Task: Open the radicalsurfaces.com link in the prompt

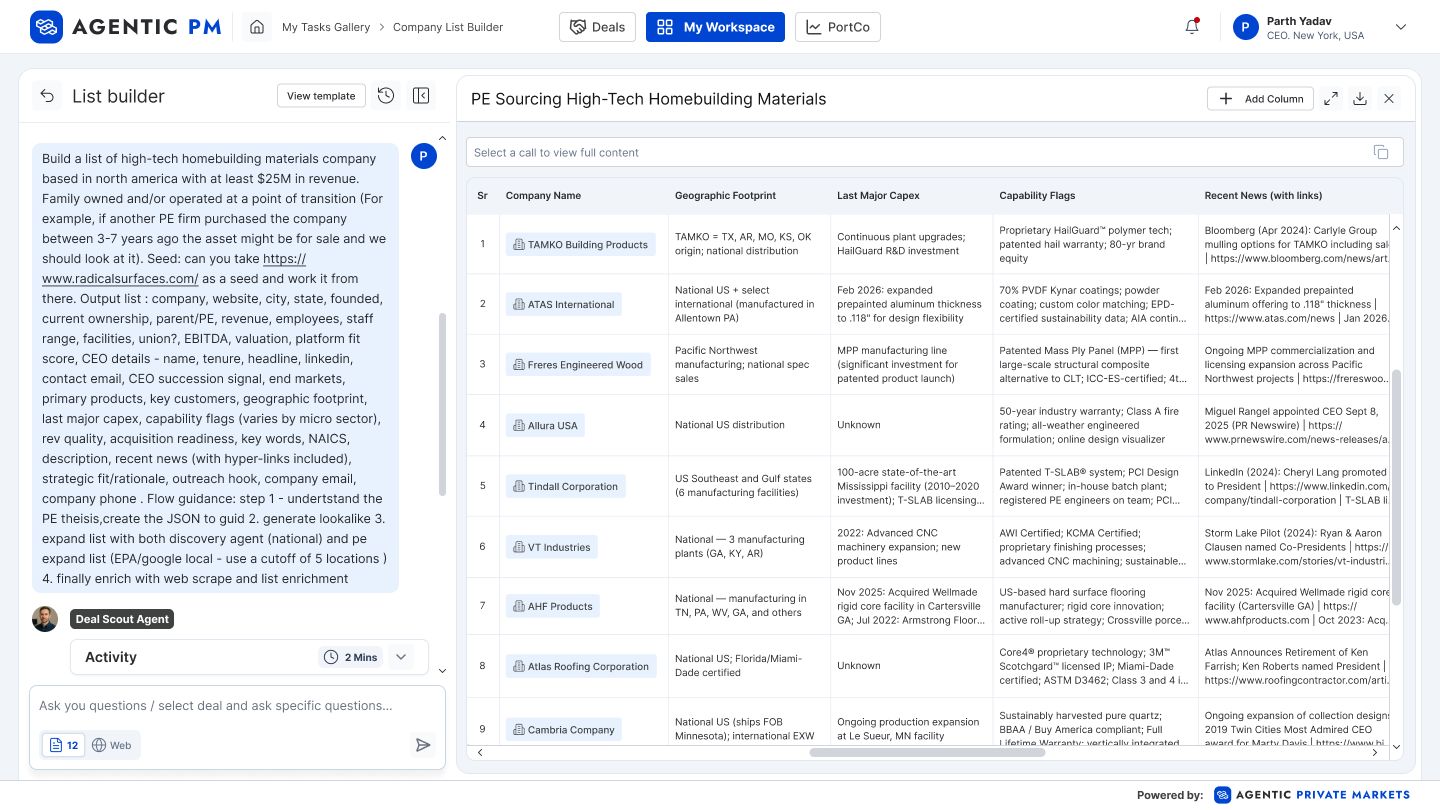Action: pyautogui.click(x=120, y=279)
